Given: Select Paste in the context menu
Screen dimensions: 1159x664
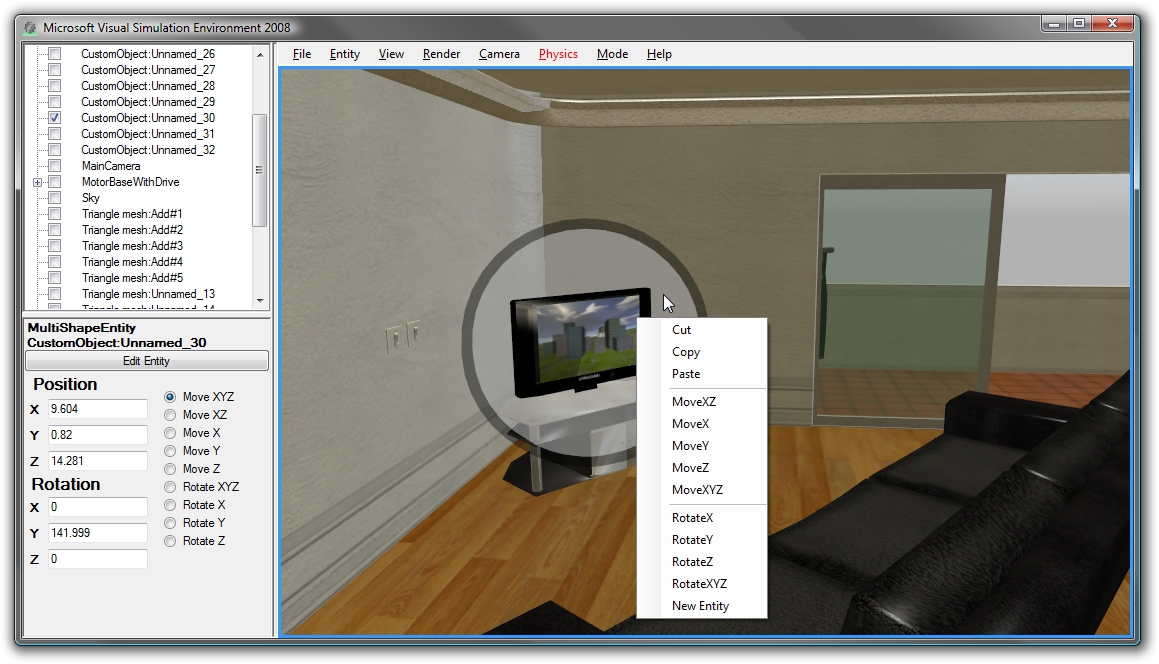Looking at the screenshot, I should coord(684,373).
